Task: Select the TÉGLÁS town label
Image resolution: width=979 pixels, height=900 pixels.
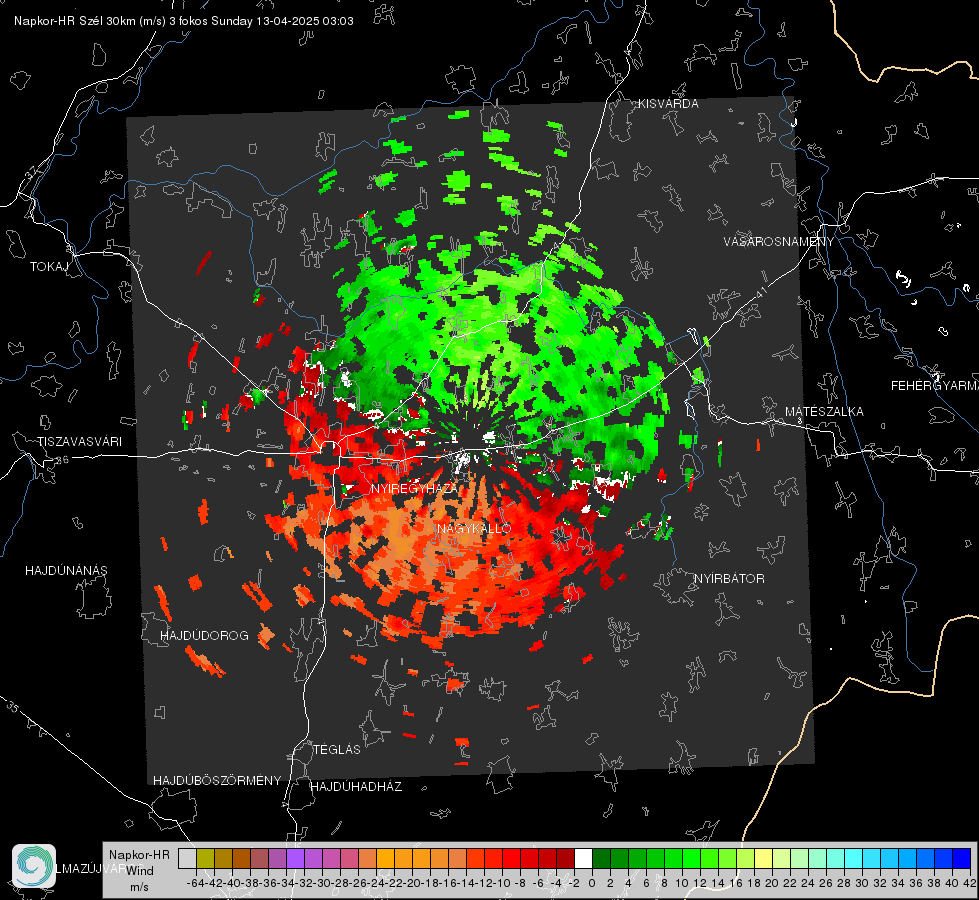Action: pyautogui.click(x=337, y=749)
